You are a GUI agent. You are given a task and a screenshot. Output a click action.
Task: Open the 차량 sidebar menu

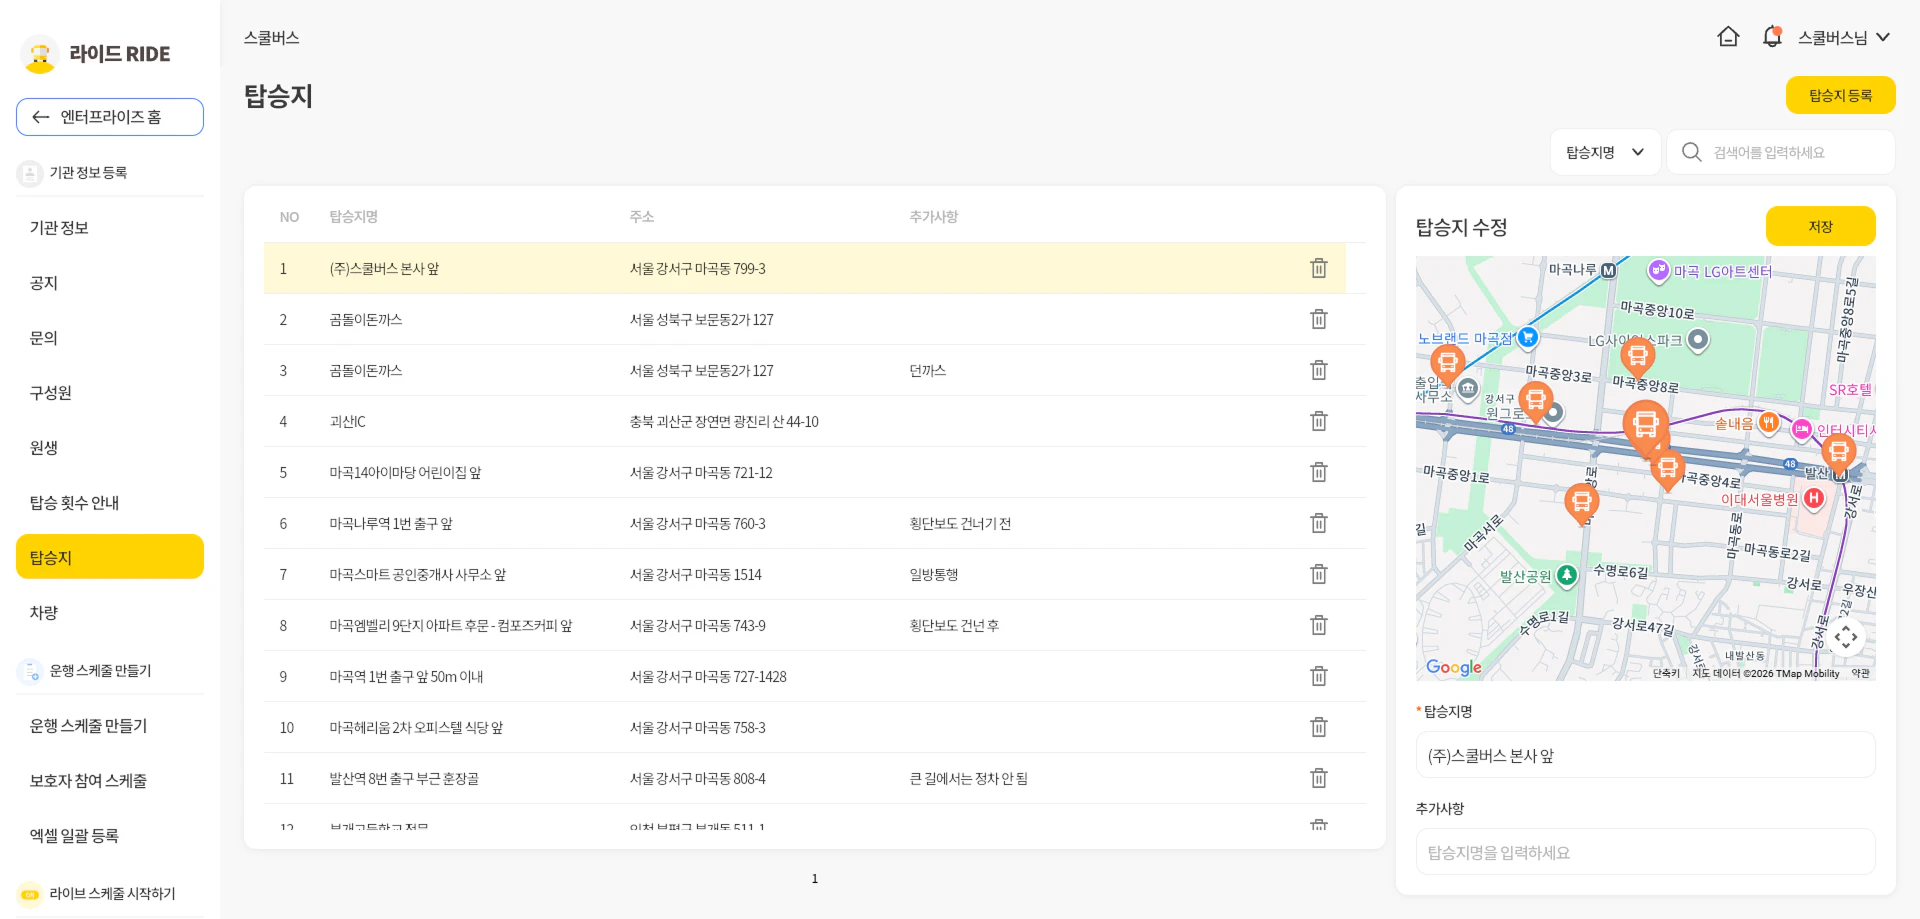coord(44,612)
